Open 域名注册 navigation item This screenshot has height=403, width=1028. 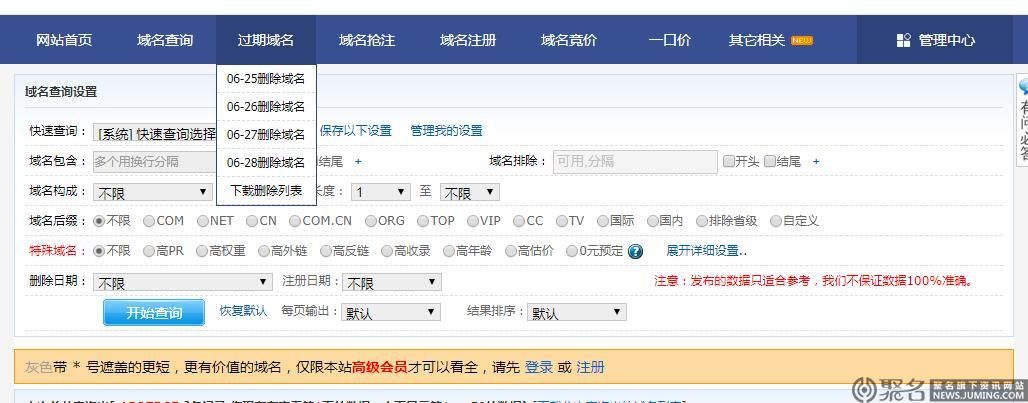468,40
